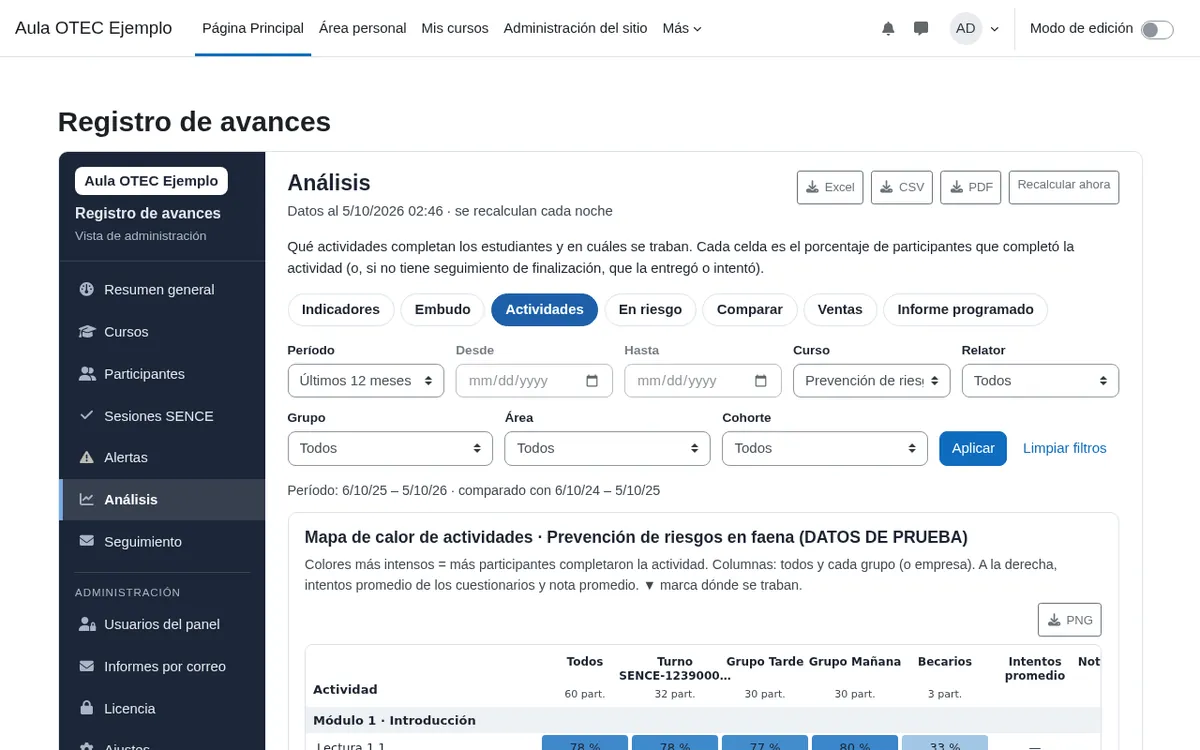Open the Grupo dropdown
Viewport: 1200px width, 750px height.
pyautogui.click(x=390, y=449)
